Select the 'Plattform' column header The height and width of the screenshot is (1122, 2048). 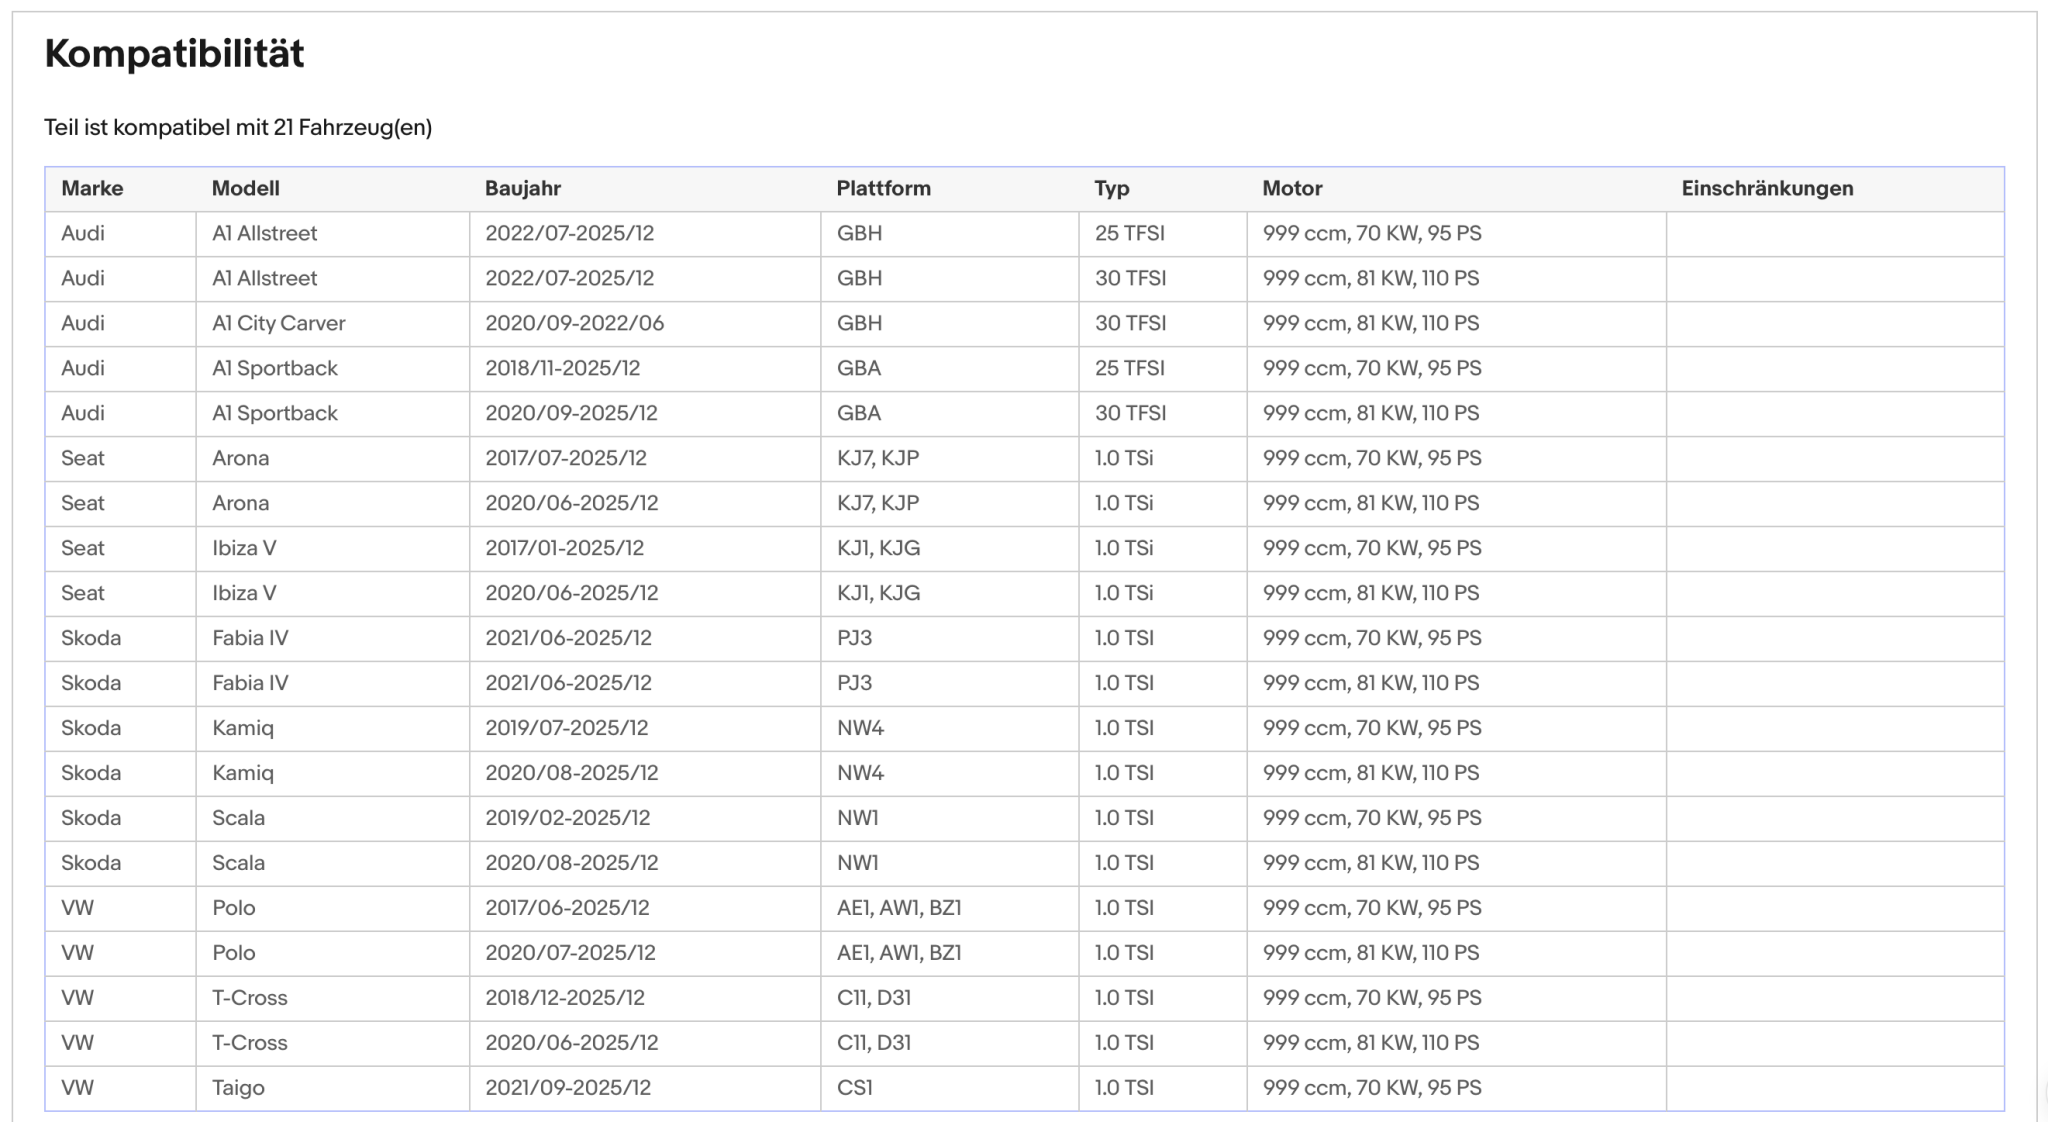pyautogui.click(x=884, y=188)
